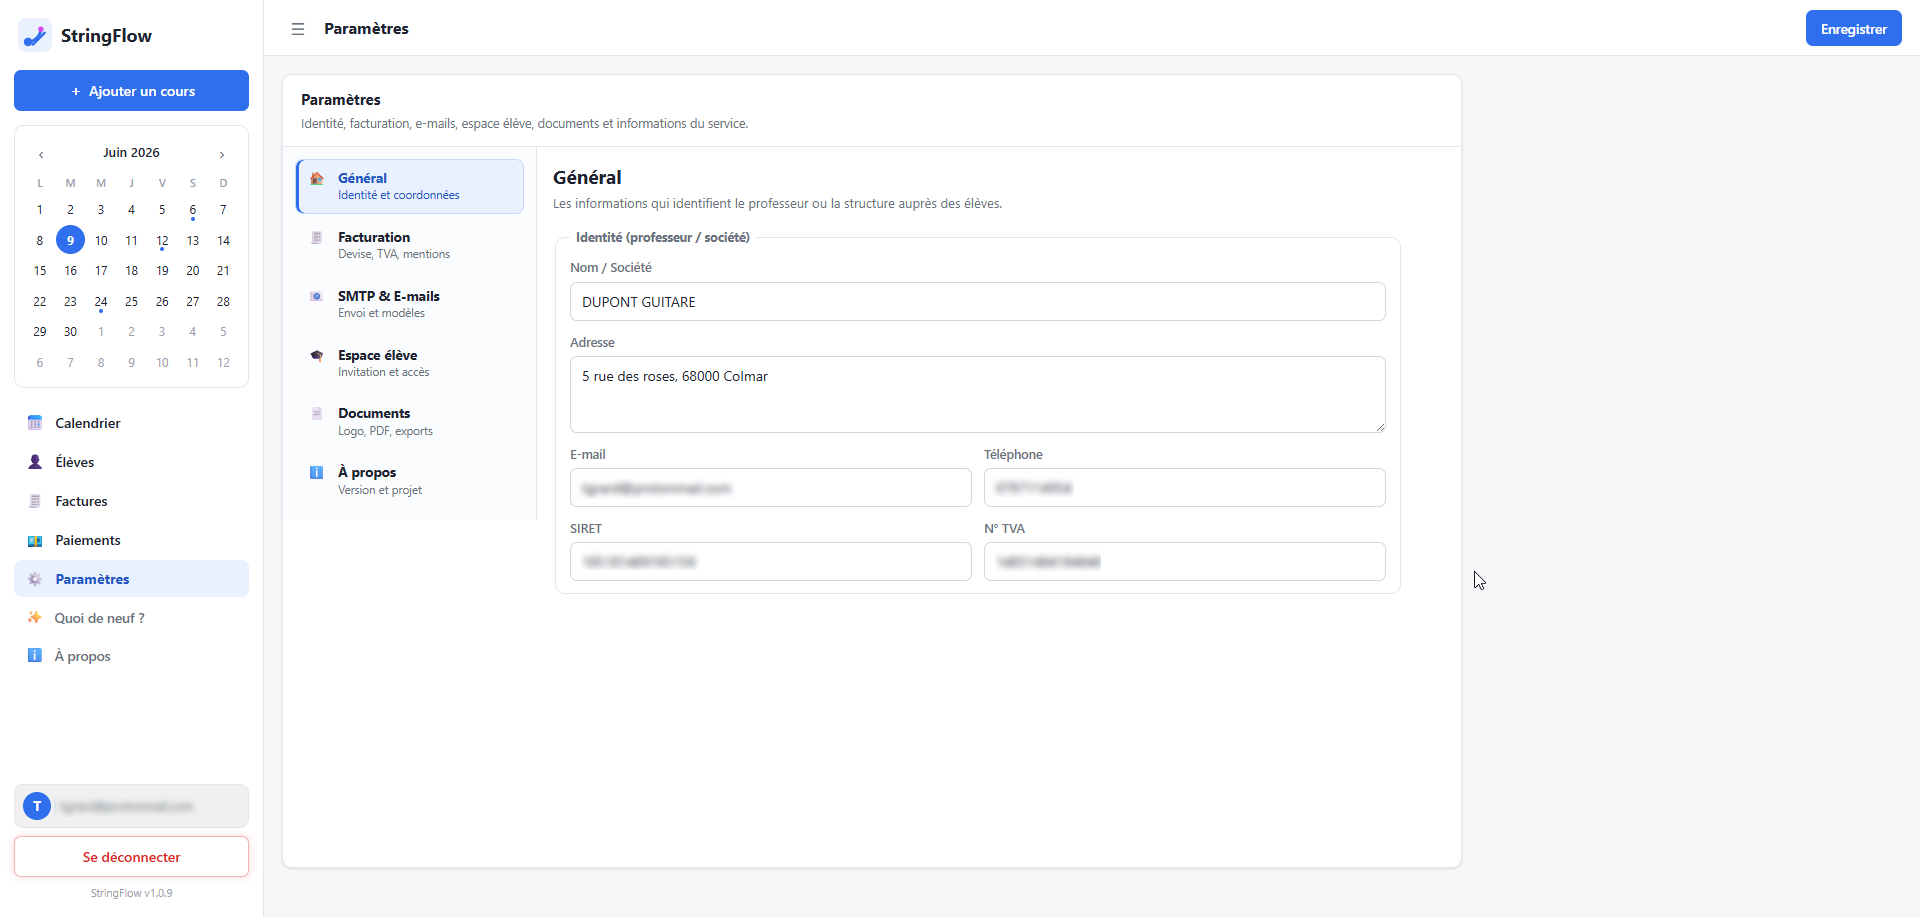The width and height of the screenshot is (1920, 917).
Task: Click StringFlow v1.0.9 version text
Action: (131, 893)
